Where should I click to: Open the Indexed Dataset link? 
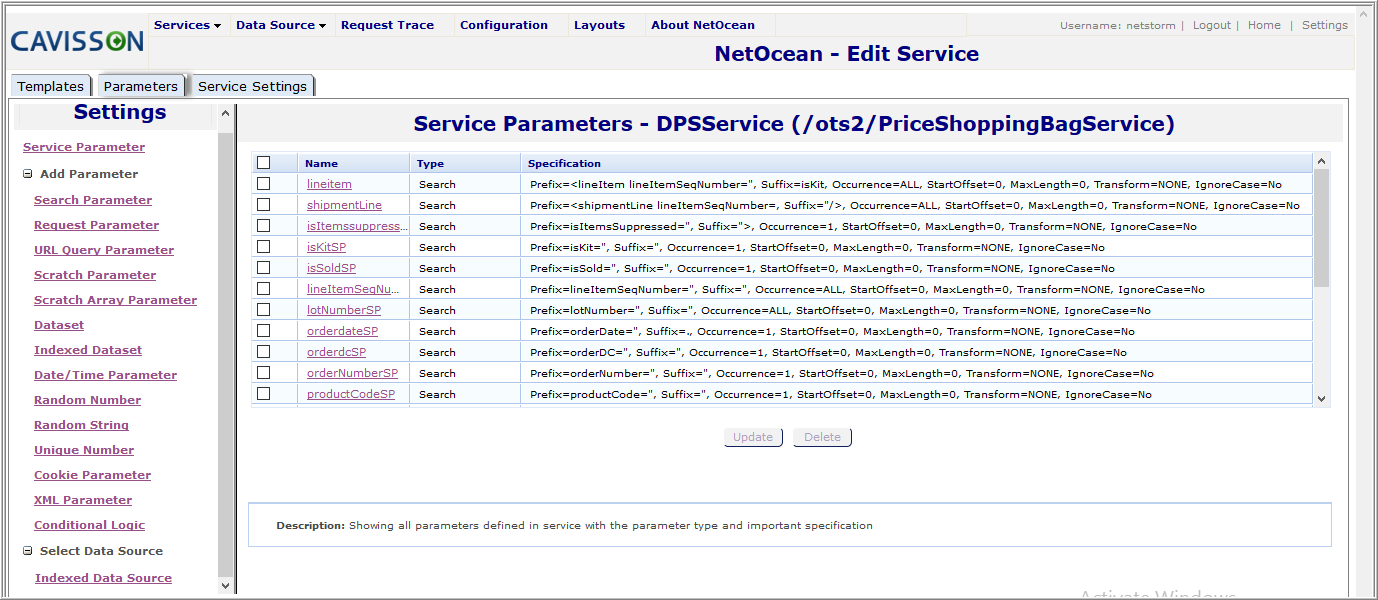(88, 350)
